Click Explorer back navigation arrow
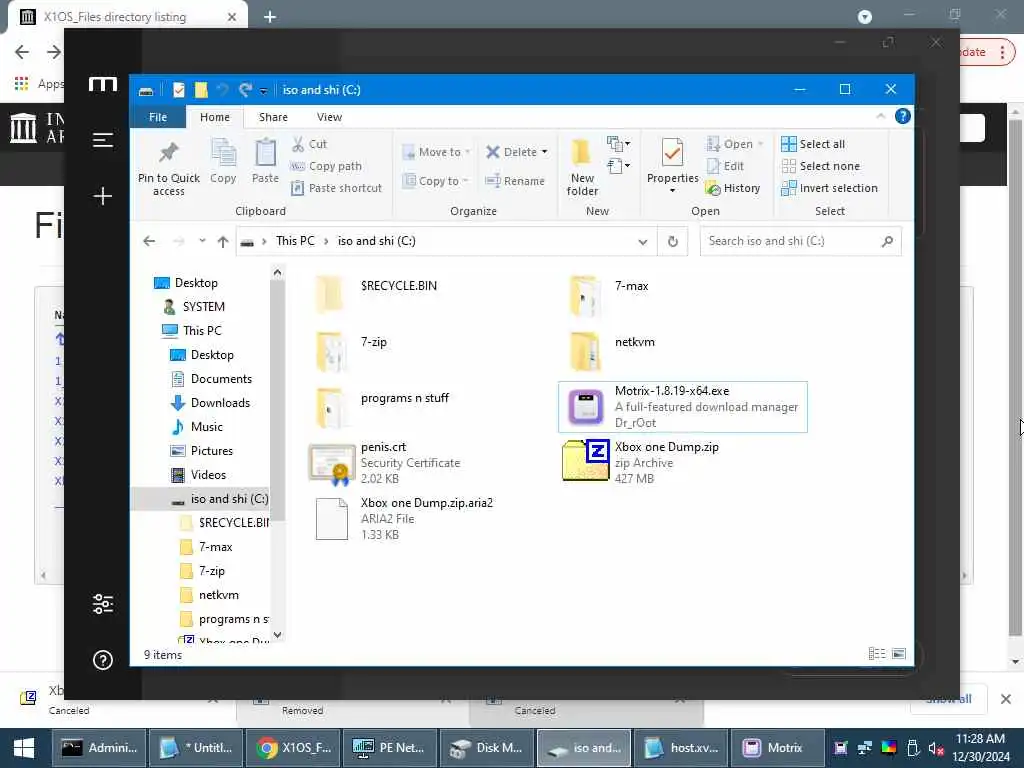1024x768 pixels. click(149, 242)
